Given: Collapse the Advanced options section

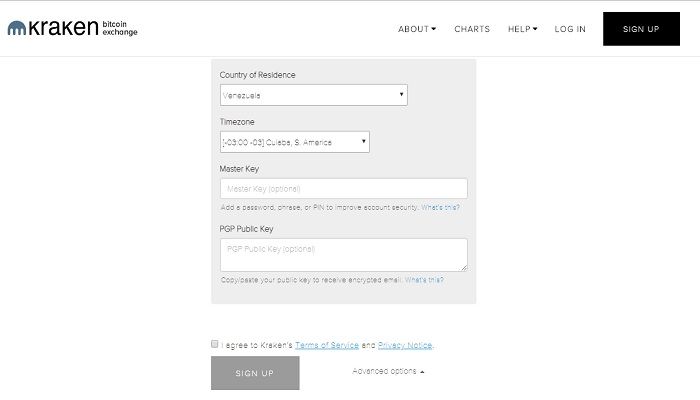Looking at the screenshot, I should point(388,371).
